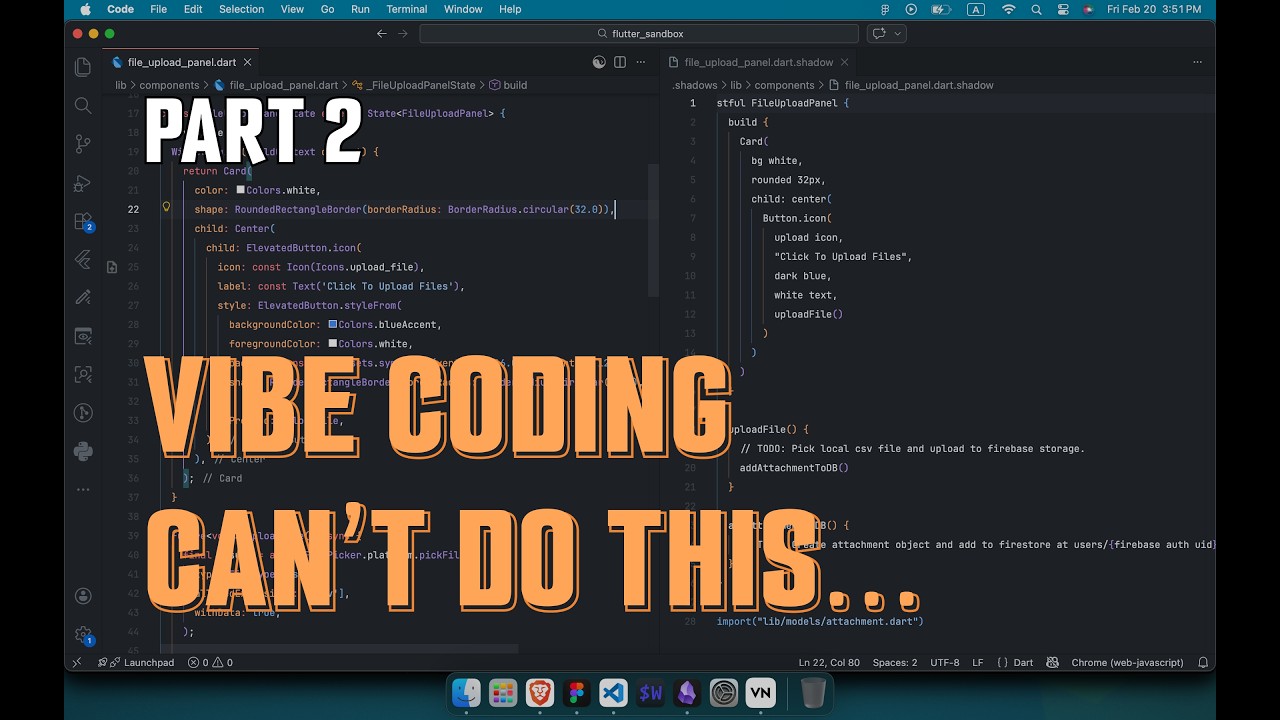Change end of line sequence LF

[977, 662]
